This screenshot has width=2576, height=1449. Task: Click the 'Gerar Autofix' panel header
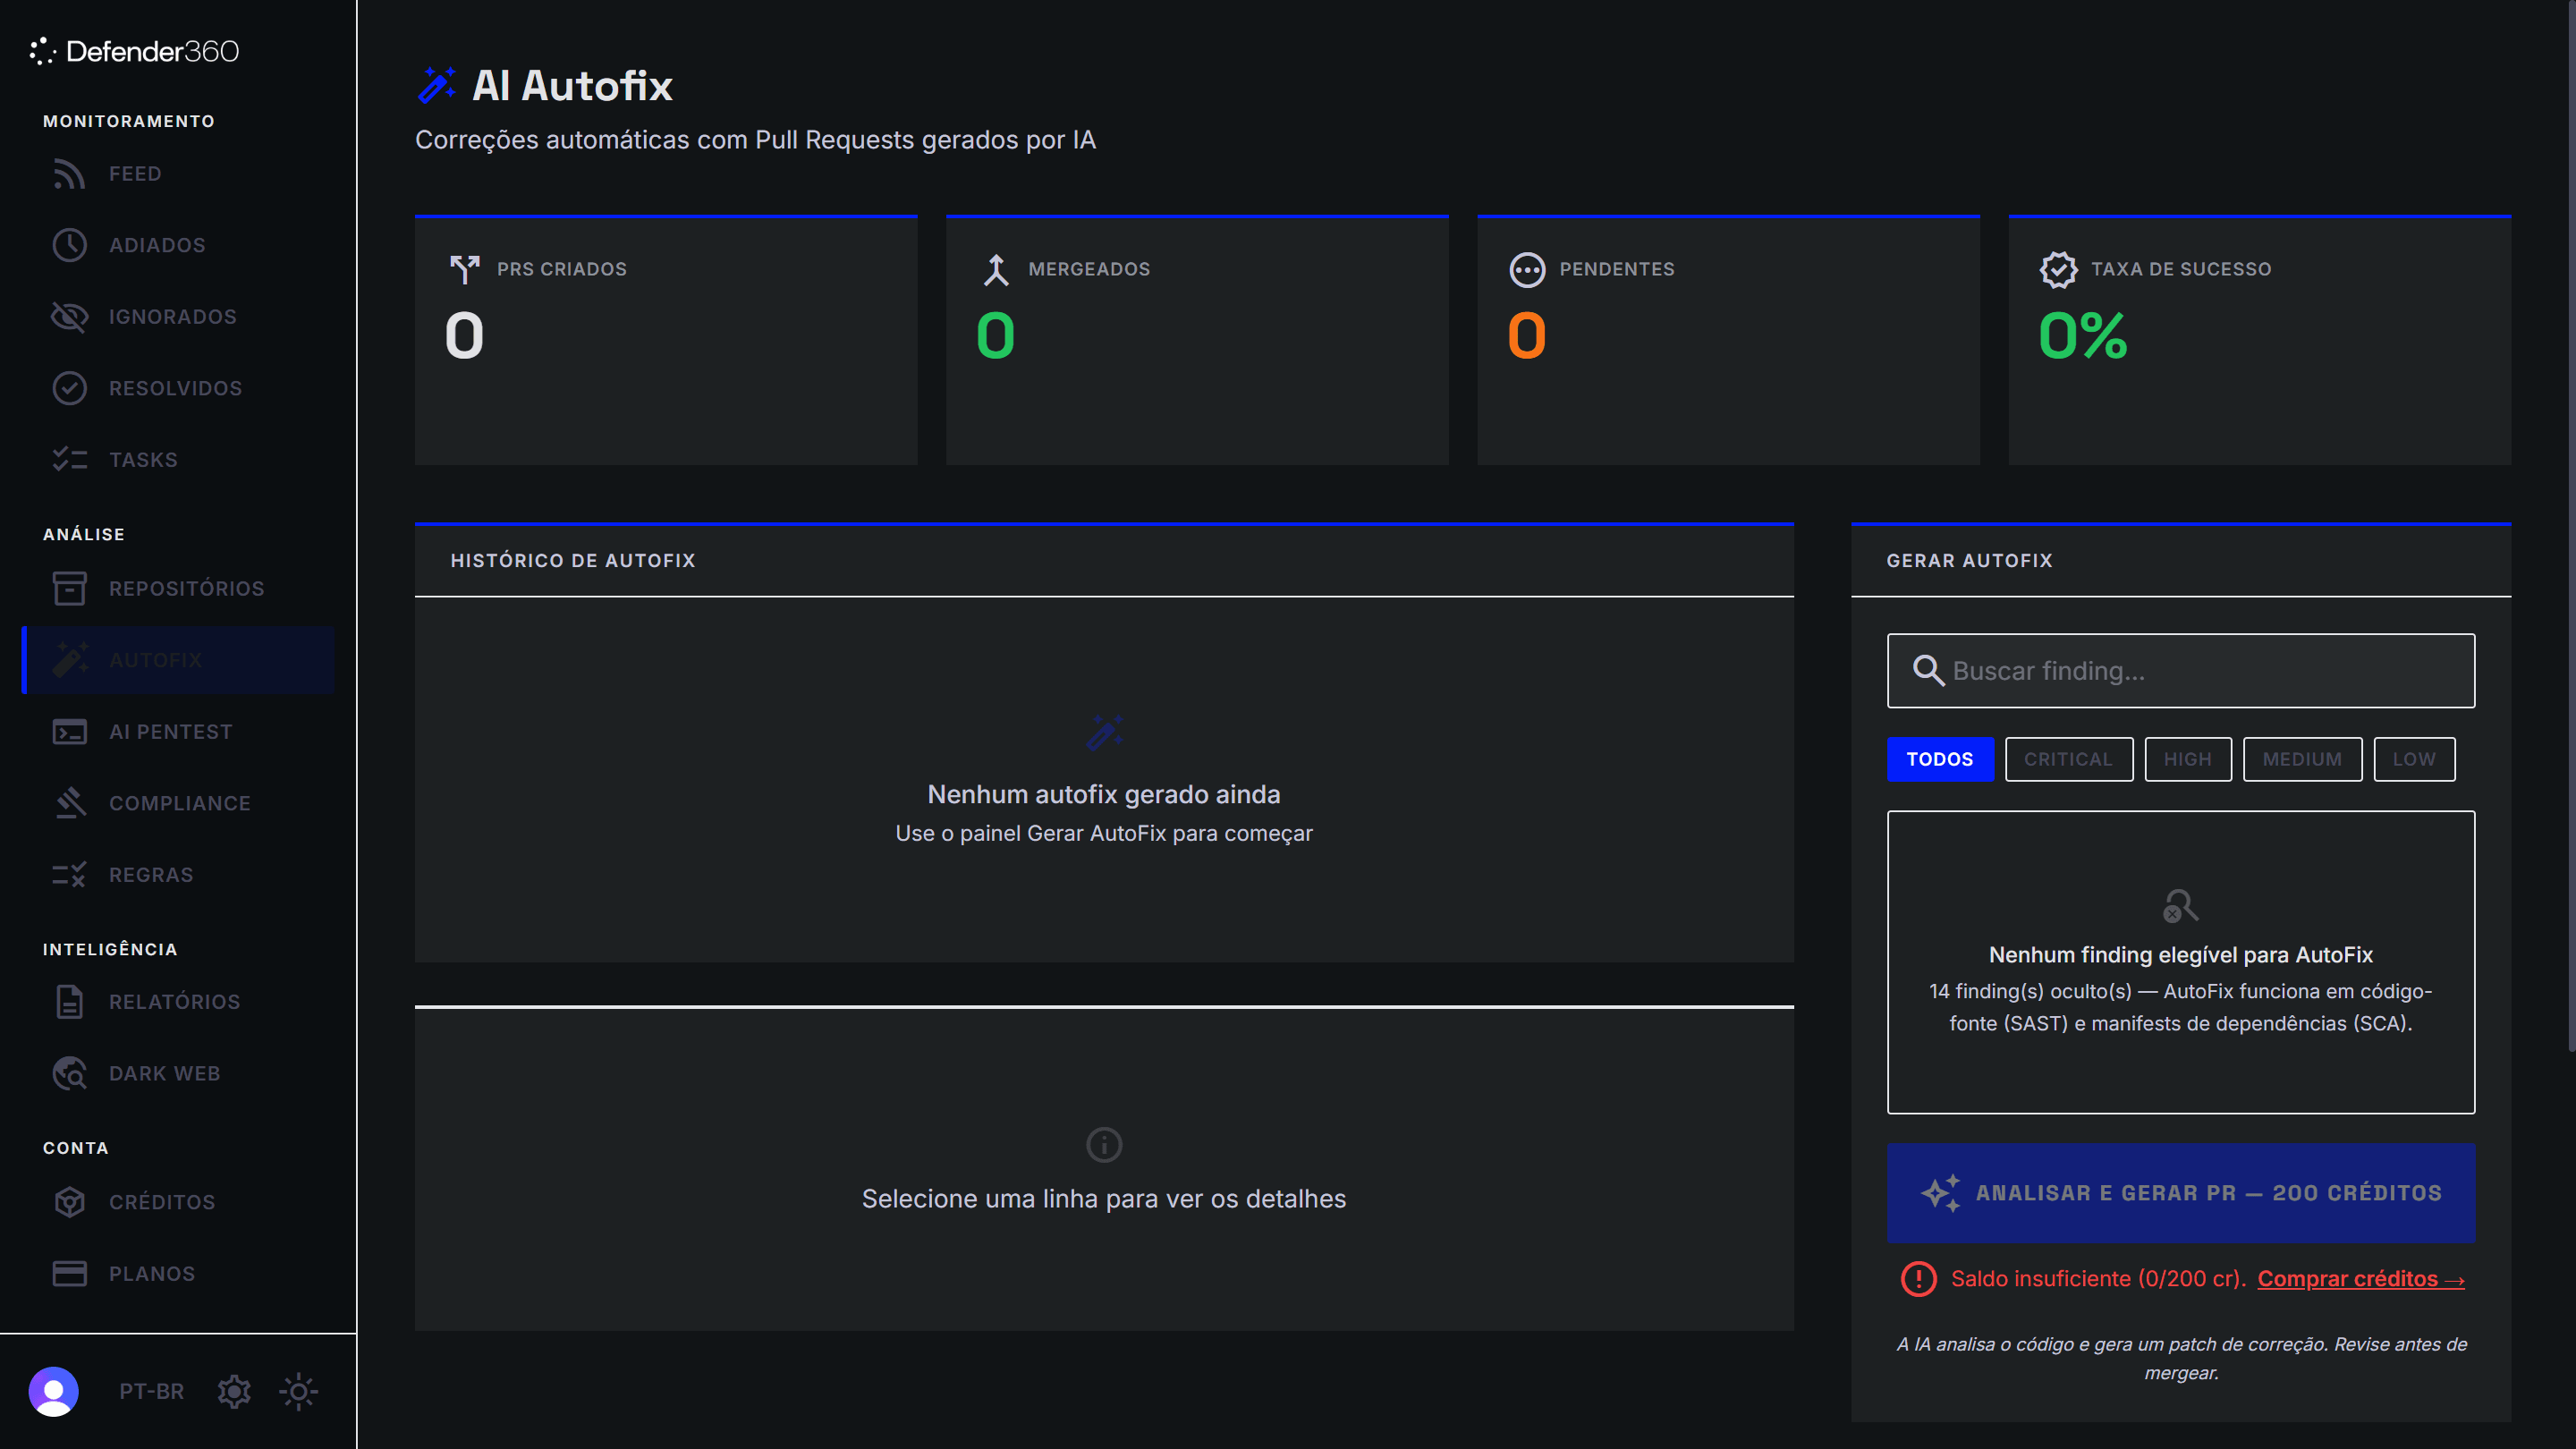click(2181, 561)
